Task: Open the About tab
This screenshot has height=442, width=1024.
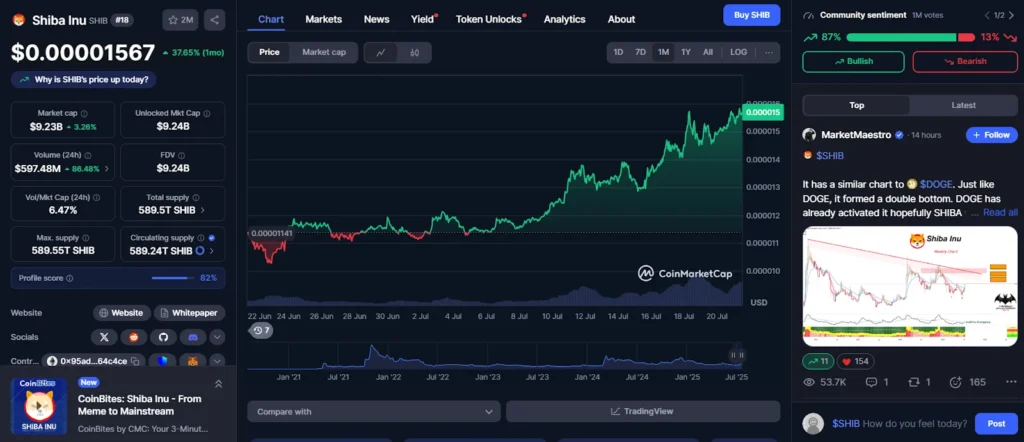Action: click(621, 20)
